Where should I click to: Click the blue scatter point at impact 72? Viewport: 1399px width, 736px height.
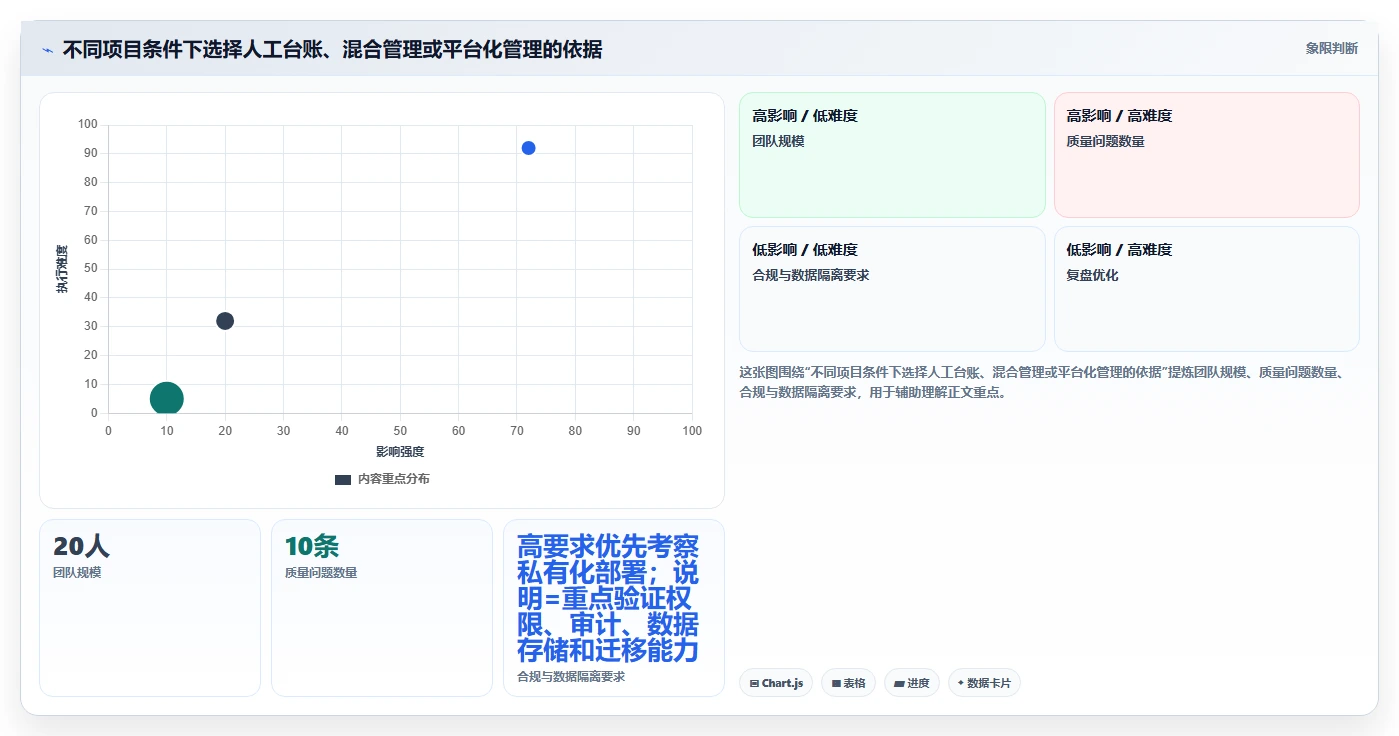(x=528, y=148)
